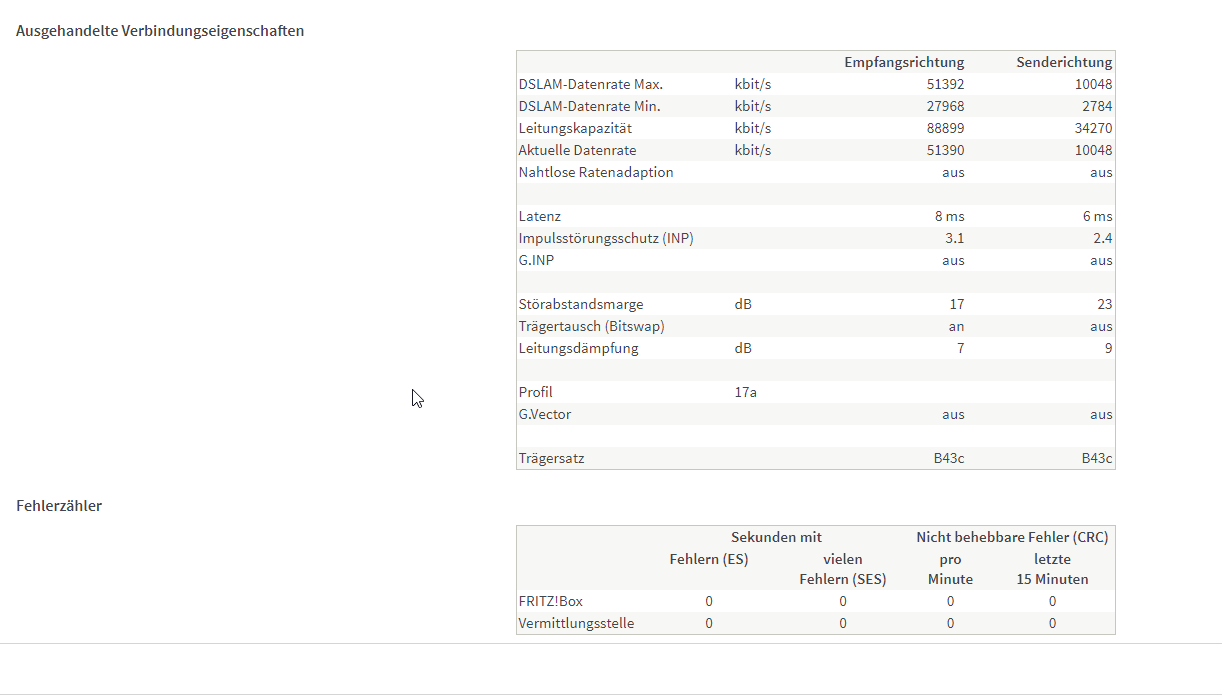This screenshot has height=695, width=1222.
Task: Click the 'Latenz' row label
Action: [540, 216]
